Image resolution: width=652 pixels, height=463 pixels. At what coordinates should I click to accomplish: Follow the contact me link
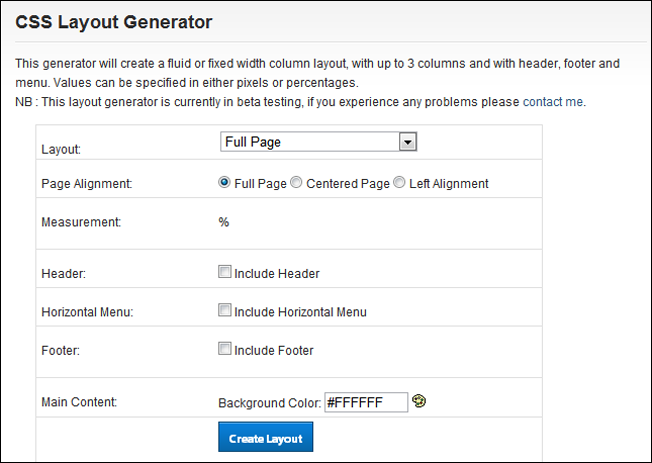[x=553, y=102]
